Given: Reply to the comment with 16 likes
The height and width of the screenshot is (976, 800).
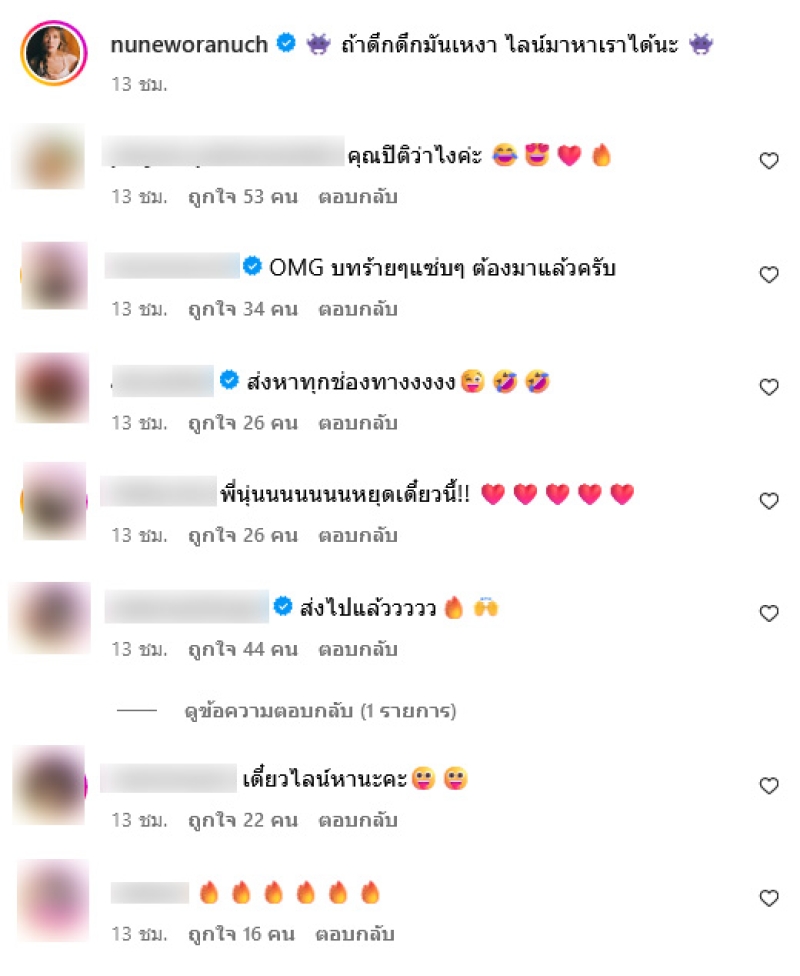Looking at the screenshot, I should pos(355,934).
